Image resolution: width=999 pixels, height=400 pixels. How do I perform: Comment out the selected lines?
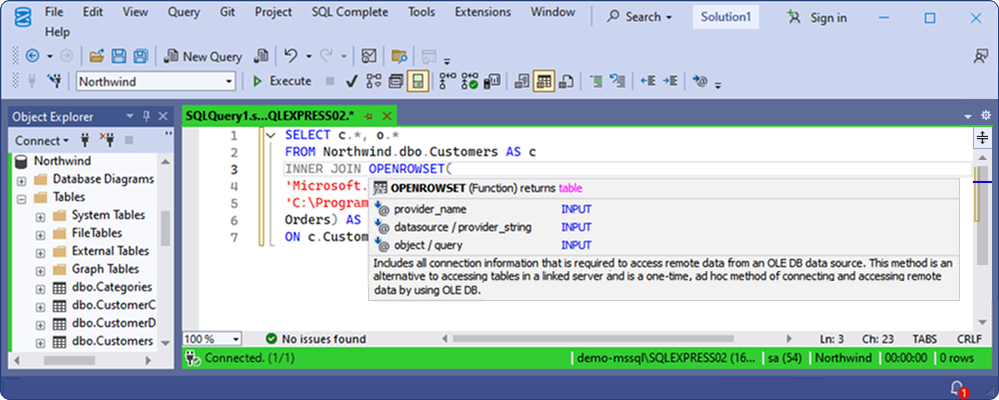point(596,81)
